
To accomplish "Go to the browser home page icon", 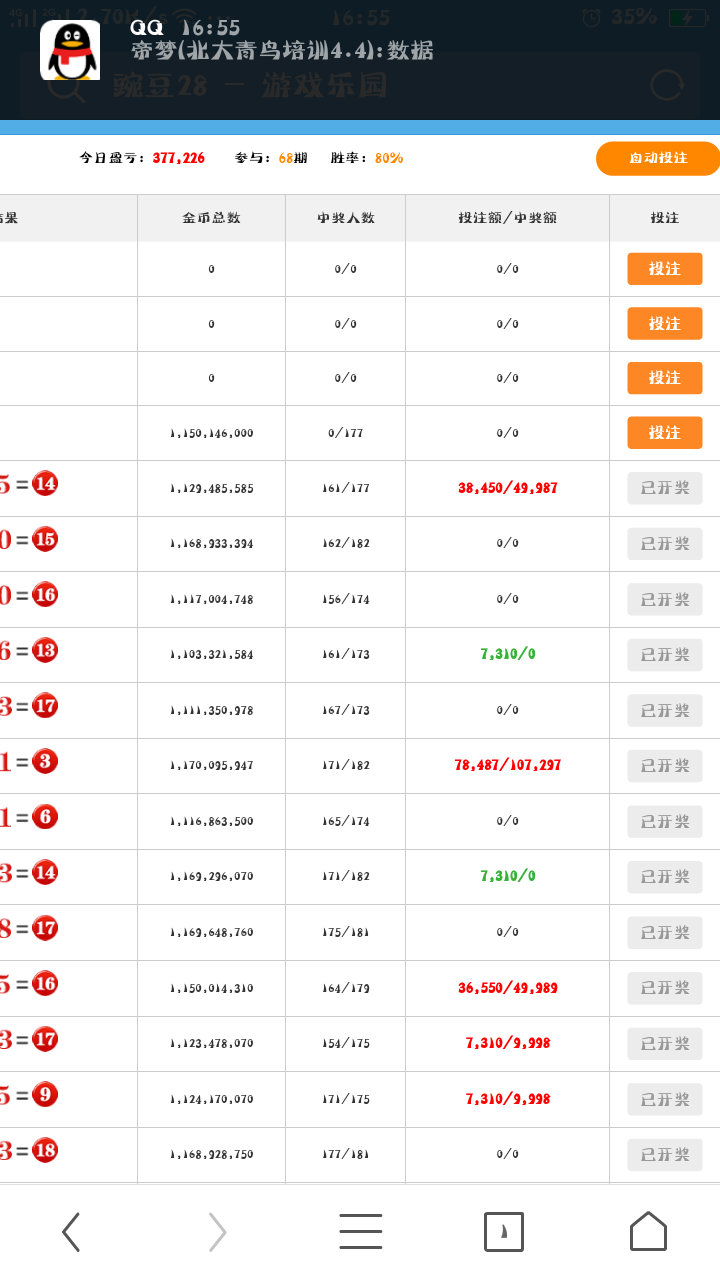I will click(648, 1232).
